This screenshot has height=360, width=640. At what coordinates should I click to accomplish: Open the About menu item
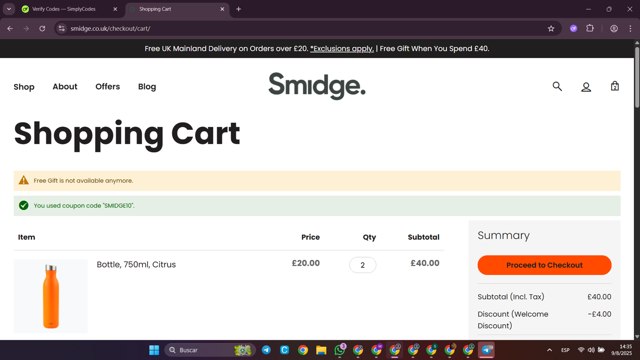point(65,87)
